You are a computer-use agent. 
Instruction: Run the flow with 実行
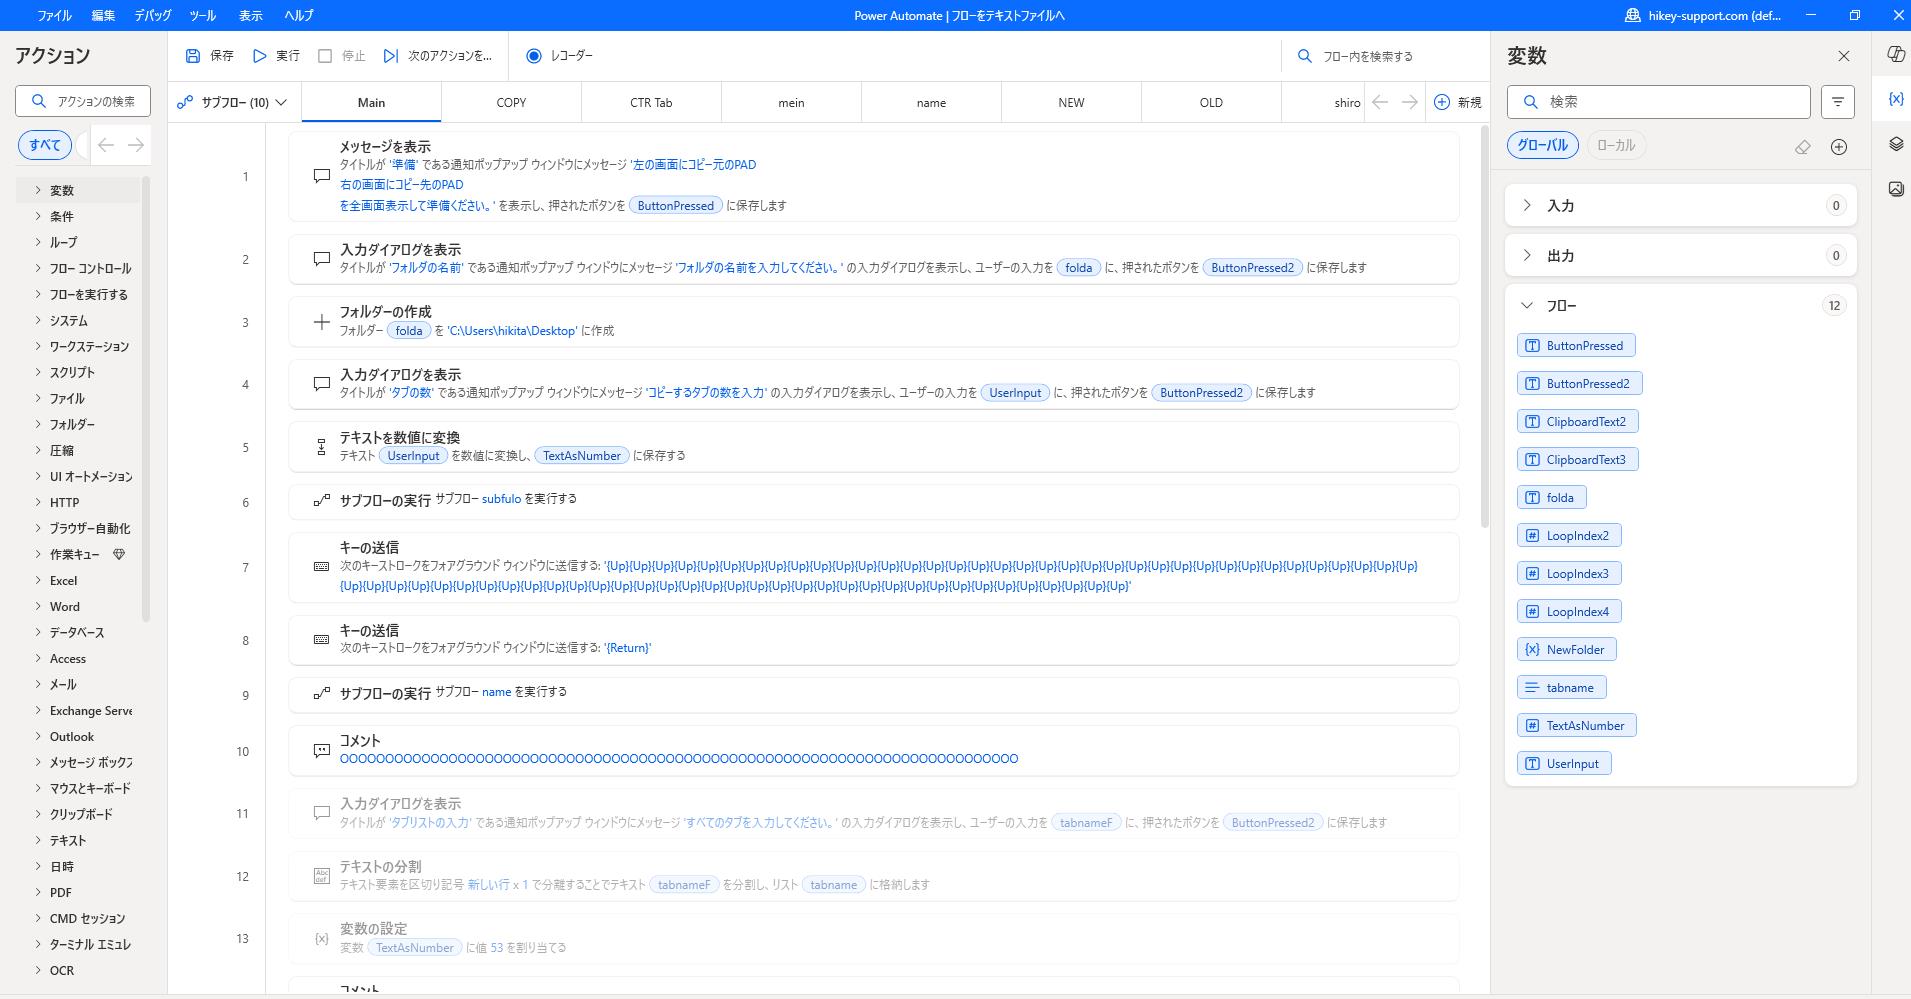pyautogui.click(x=277, y=56)
